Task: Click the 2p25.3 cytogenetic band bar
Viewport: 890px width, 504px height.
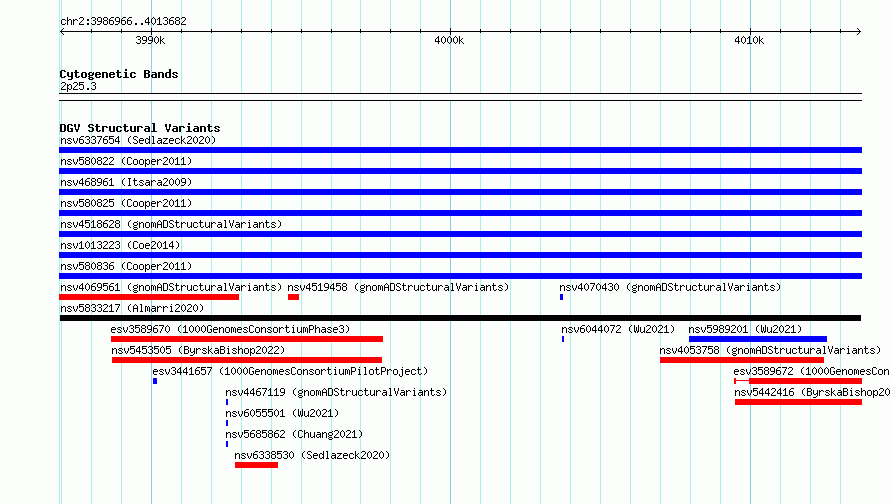Action: click(x=460, y=97)
